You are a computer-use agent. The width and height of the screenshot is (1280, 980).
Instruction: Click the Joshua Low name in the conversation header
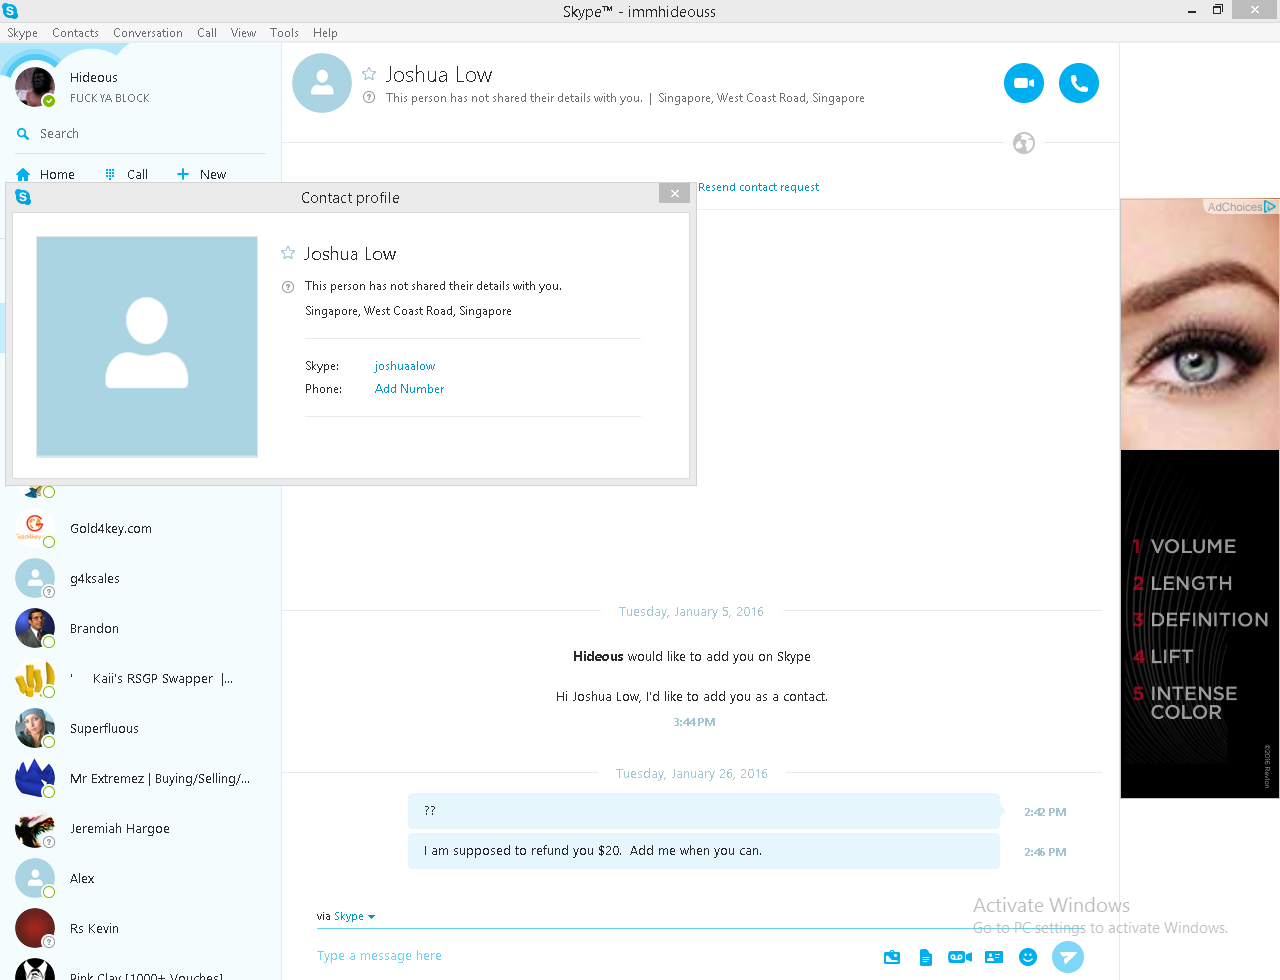click(x=439, y=75)
